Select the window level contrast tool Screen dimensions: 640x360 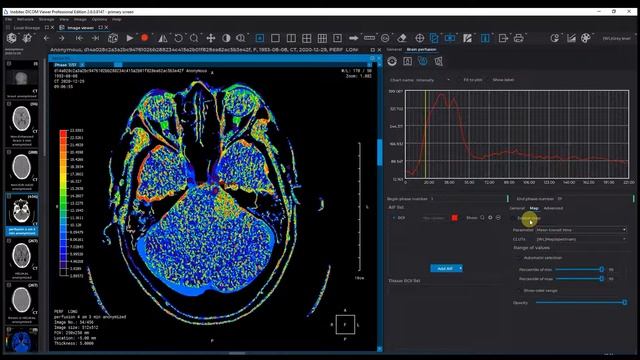coord(226,38)
